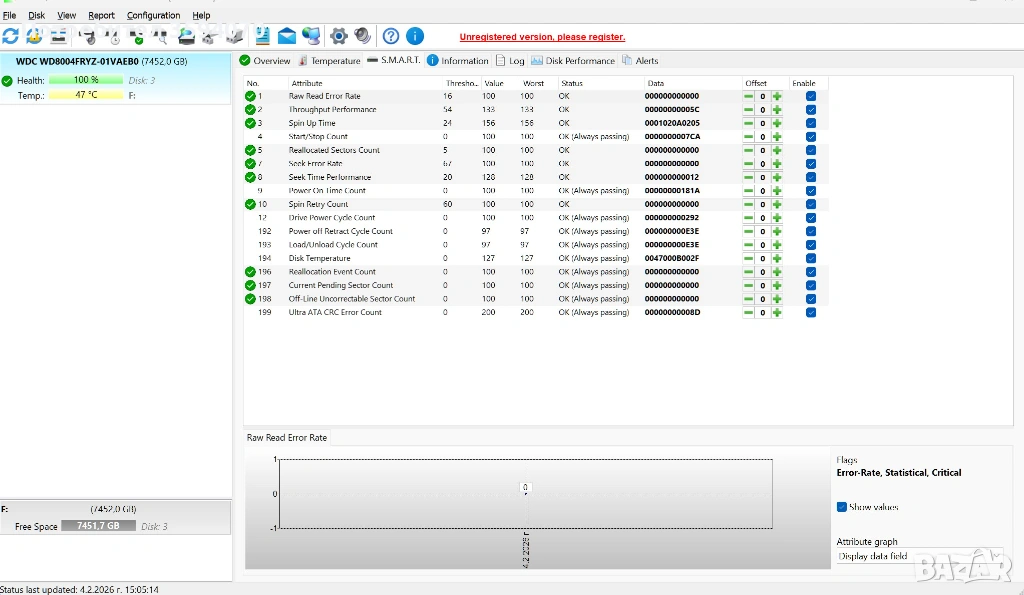Uncheck Enable for Ultra ATA CRC Error Count

click(x=811, y=312)
